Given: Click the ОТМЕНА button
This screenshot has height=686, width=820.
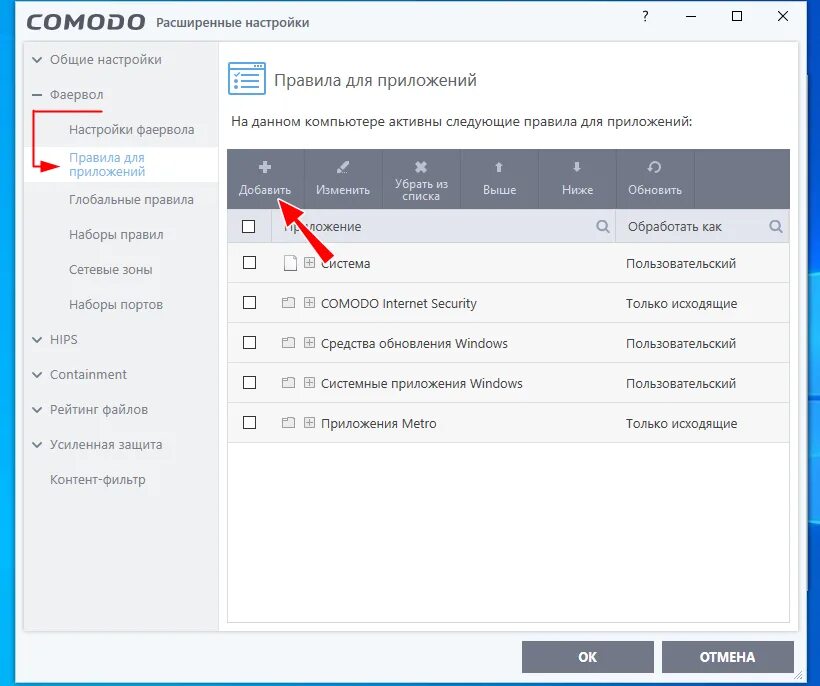Looking at the screenshot, I should coord(727,657).
